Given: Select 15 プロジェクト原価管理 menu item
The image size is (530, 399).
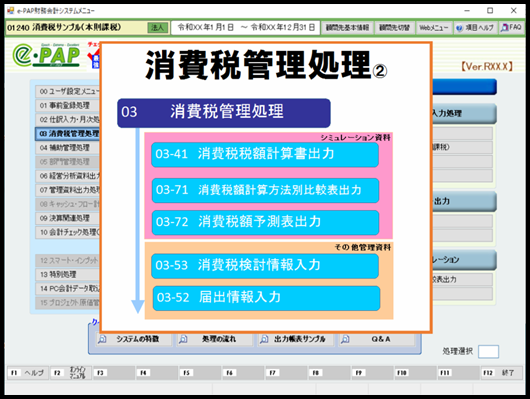Looking at the screenshot, I should [68, 303].
